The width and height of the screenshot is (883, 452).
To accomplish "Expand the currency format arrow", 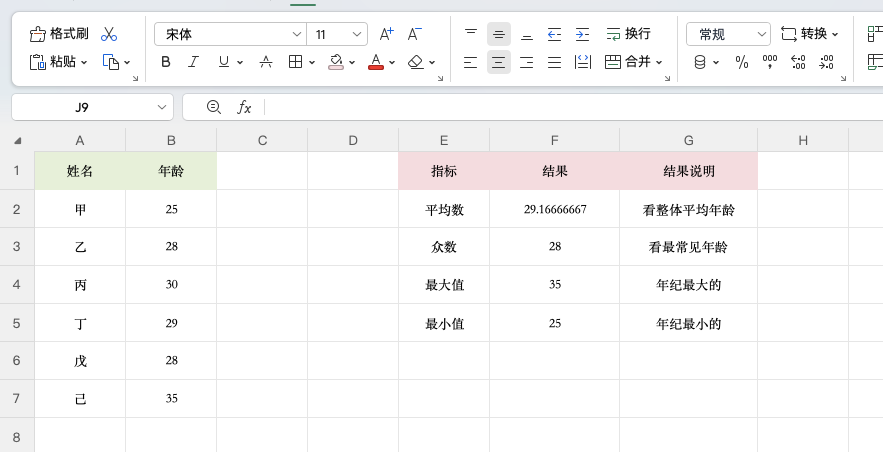I will pos(716,62).
